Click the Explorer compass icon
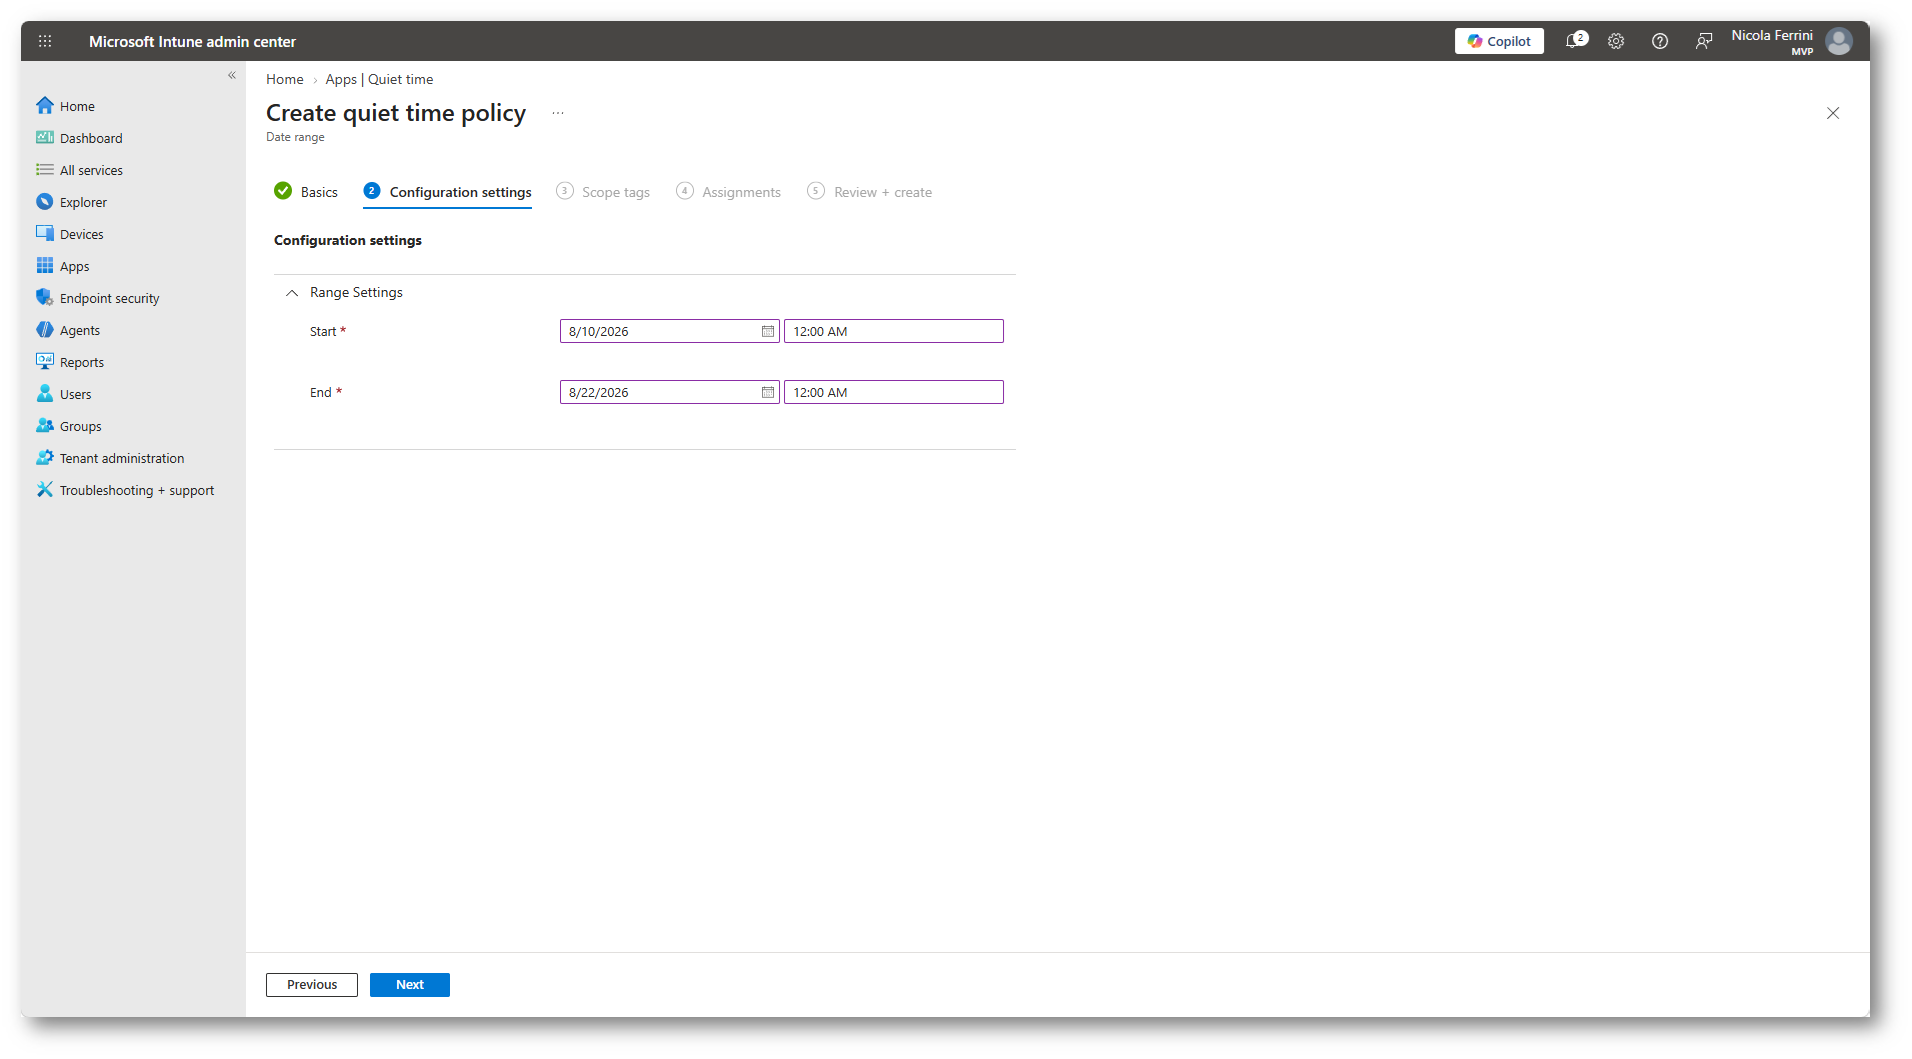 click(45, 201)
